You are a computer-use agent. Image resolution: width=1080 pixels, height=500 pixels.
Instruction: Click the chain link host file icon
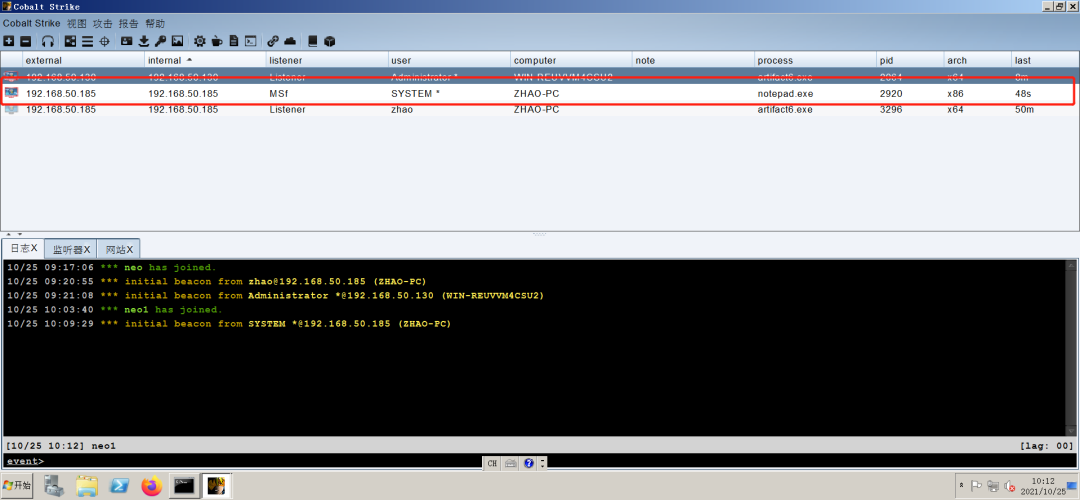(x=273, y=41)
